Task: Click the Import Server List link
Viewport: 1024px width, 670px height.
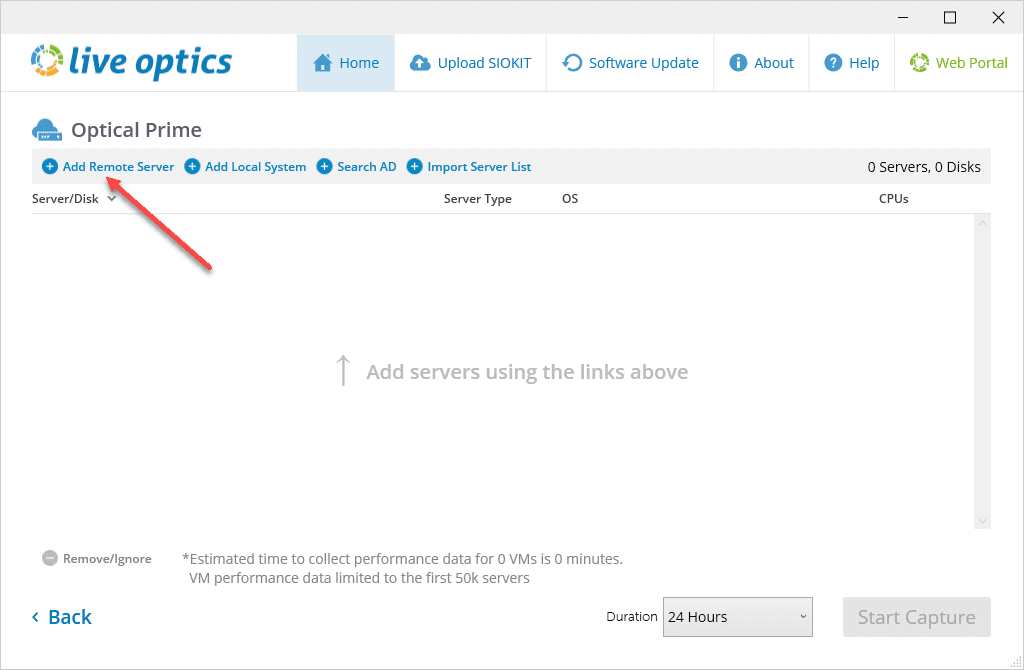Action: [479, 167]
